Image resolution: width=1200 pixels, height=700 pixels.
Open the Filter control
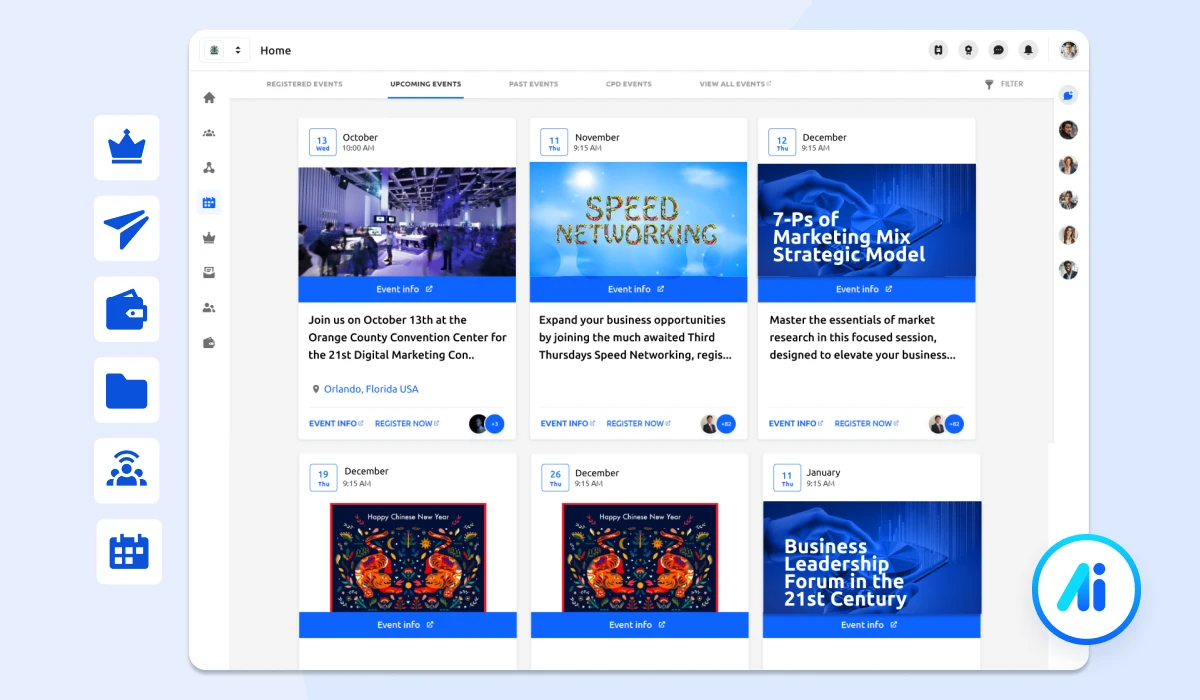[1004, 84]
